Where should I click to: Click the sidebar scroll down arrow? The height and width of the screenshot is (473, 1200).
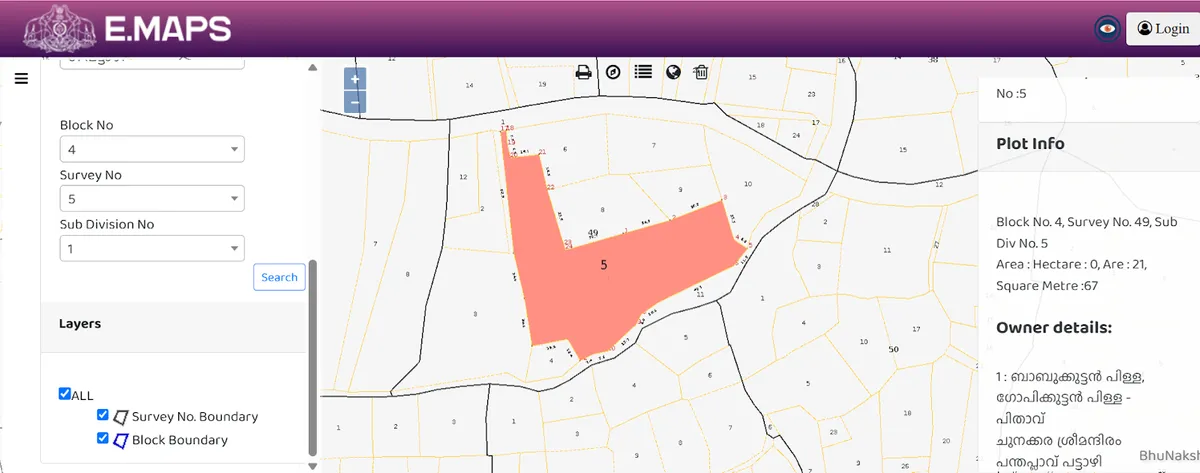[x=312, y=466]
